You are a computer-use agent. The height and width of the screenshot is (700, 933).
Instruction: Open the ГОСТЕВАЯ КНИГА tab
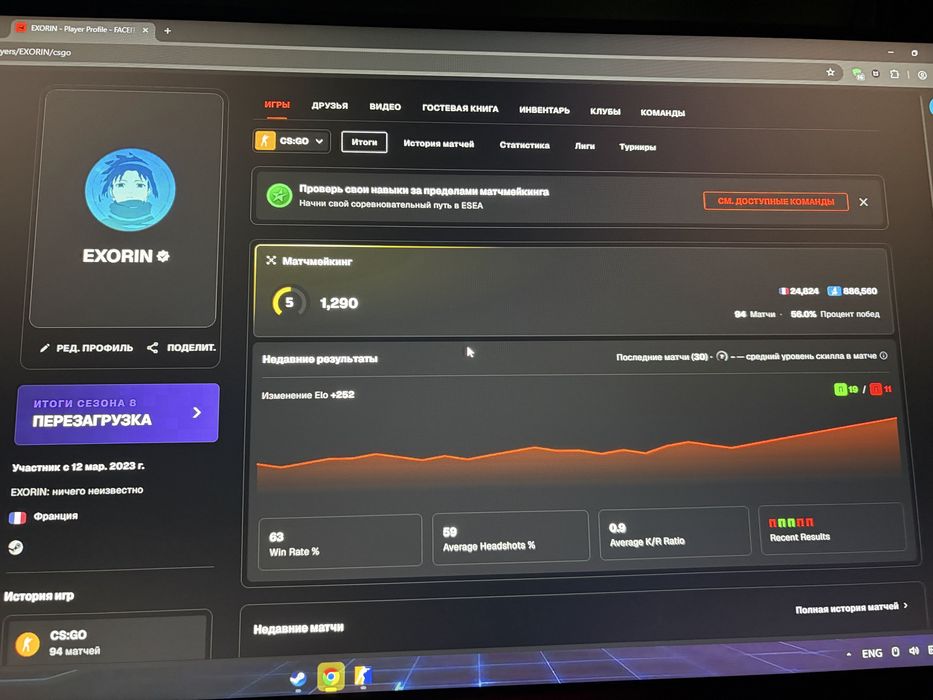click(x=460, y=108)
